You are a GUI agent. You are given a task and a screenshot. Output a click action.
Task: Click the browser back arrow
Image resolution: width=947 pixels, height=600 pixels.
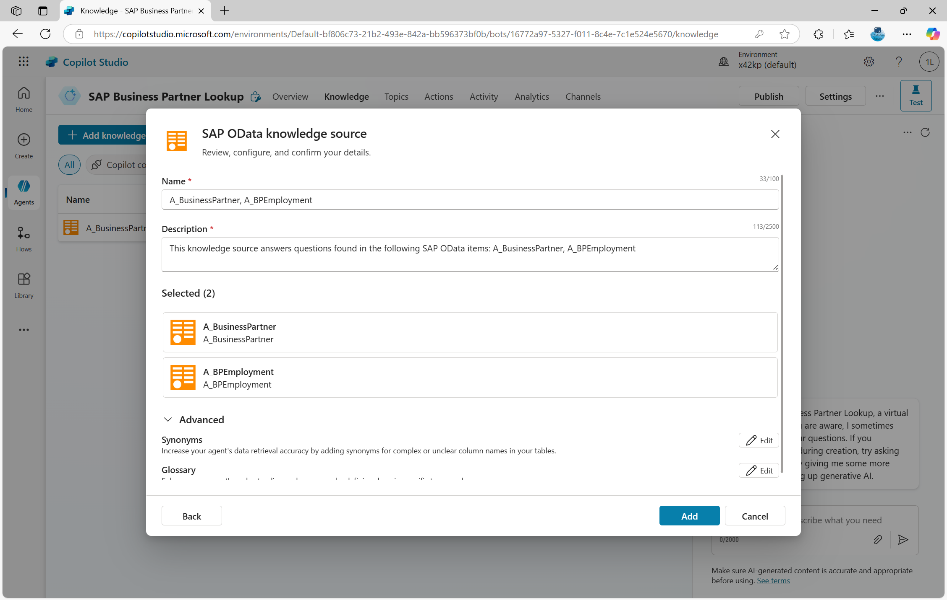(x=18, y=34)
